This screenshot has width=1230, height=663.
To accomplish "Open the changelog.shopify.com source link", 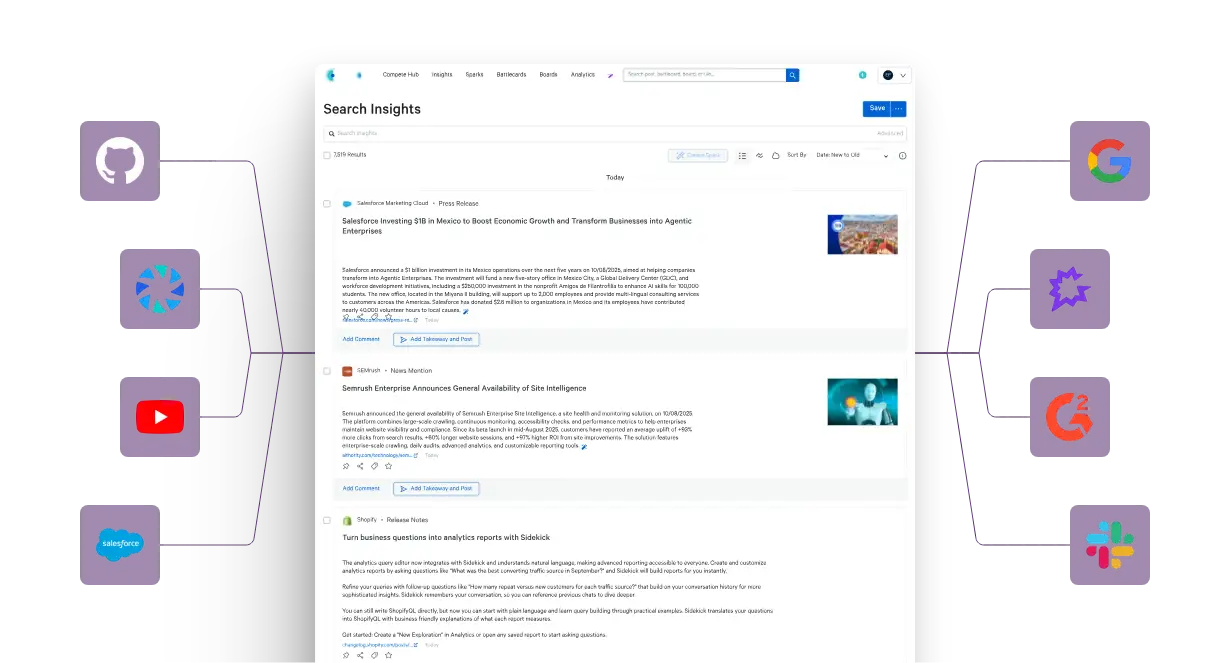I will (380, 645).
